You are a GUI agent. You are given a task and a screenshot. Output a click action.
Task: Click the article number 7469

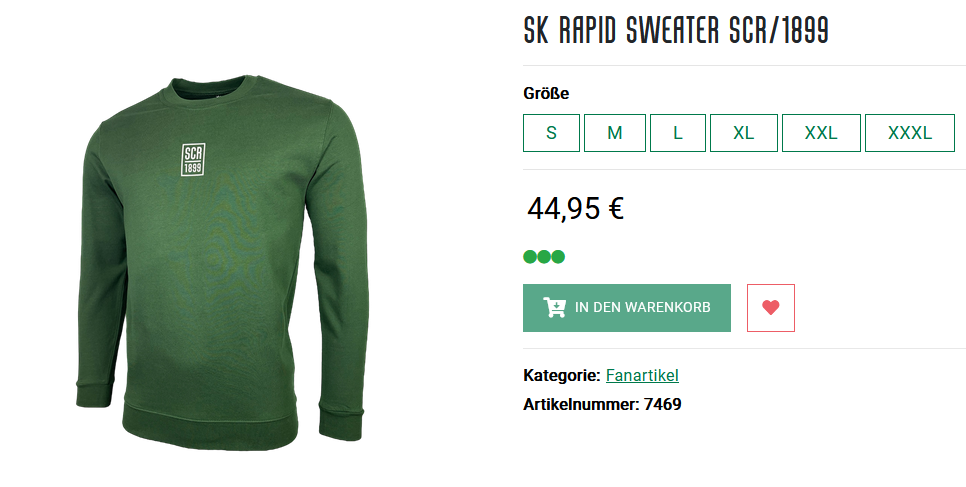coord(662,404)
